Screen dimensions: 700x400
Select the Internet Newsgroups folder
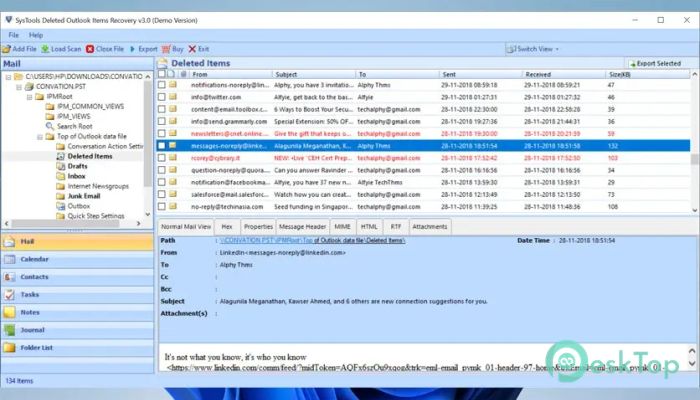[98, 186]
